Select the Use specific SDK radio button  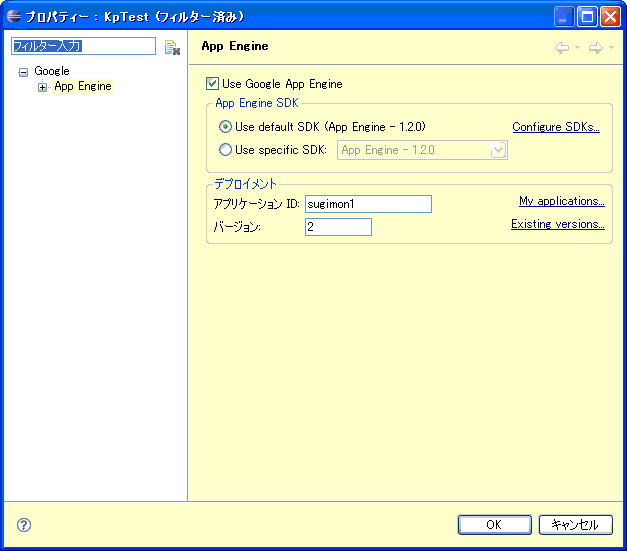pyautogui.click(x=225, y=150)
